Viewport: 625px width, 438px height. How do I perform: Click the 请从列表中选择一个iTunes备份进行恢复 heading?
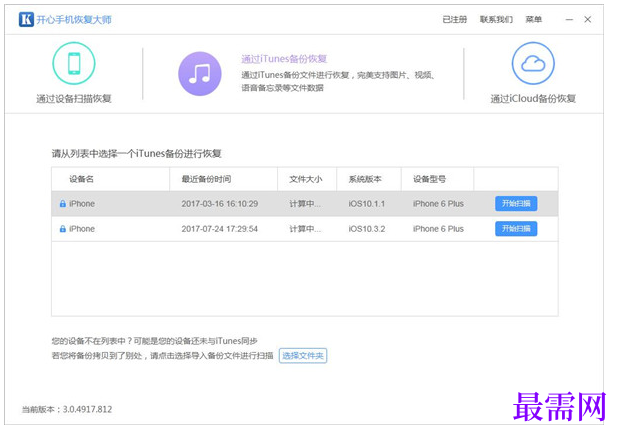coord(136,153)
